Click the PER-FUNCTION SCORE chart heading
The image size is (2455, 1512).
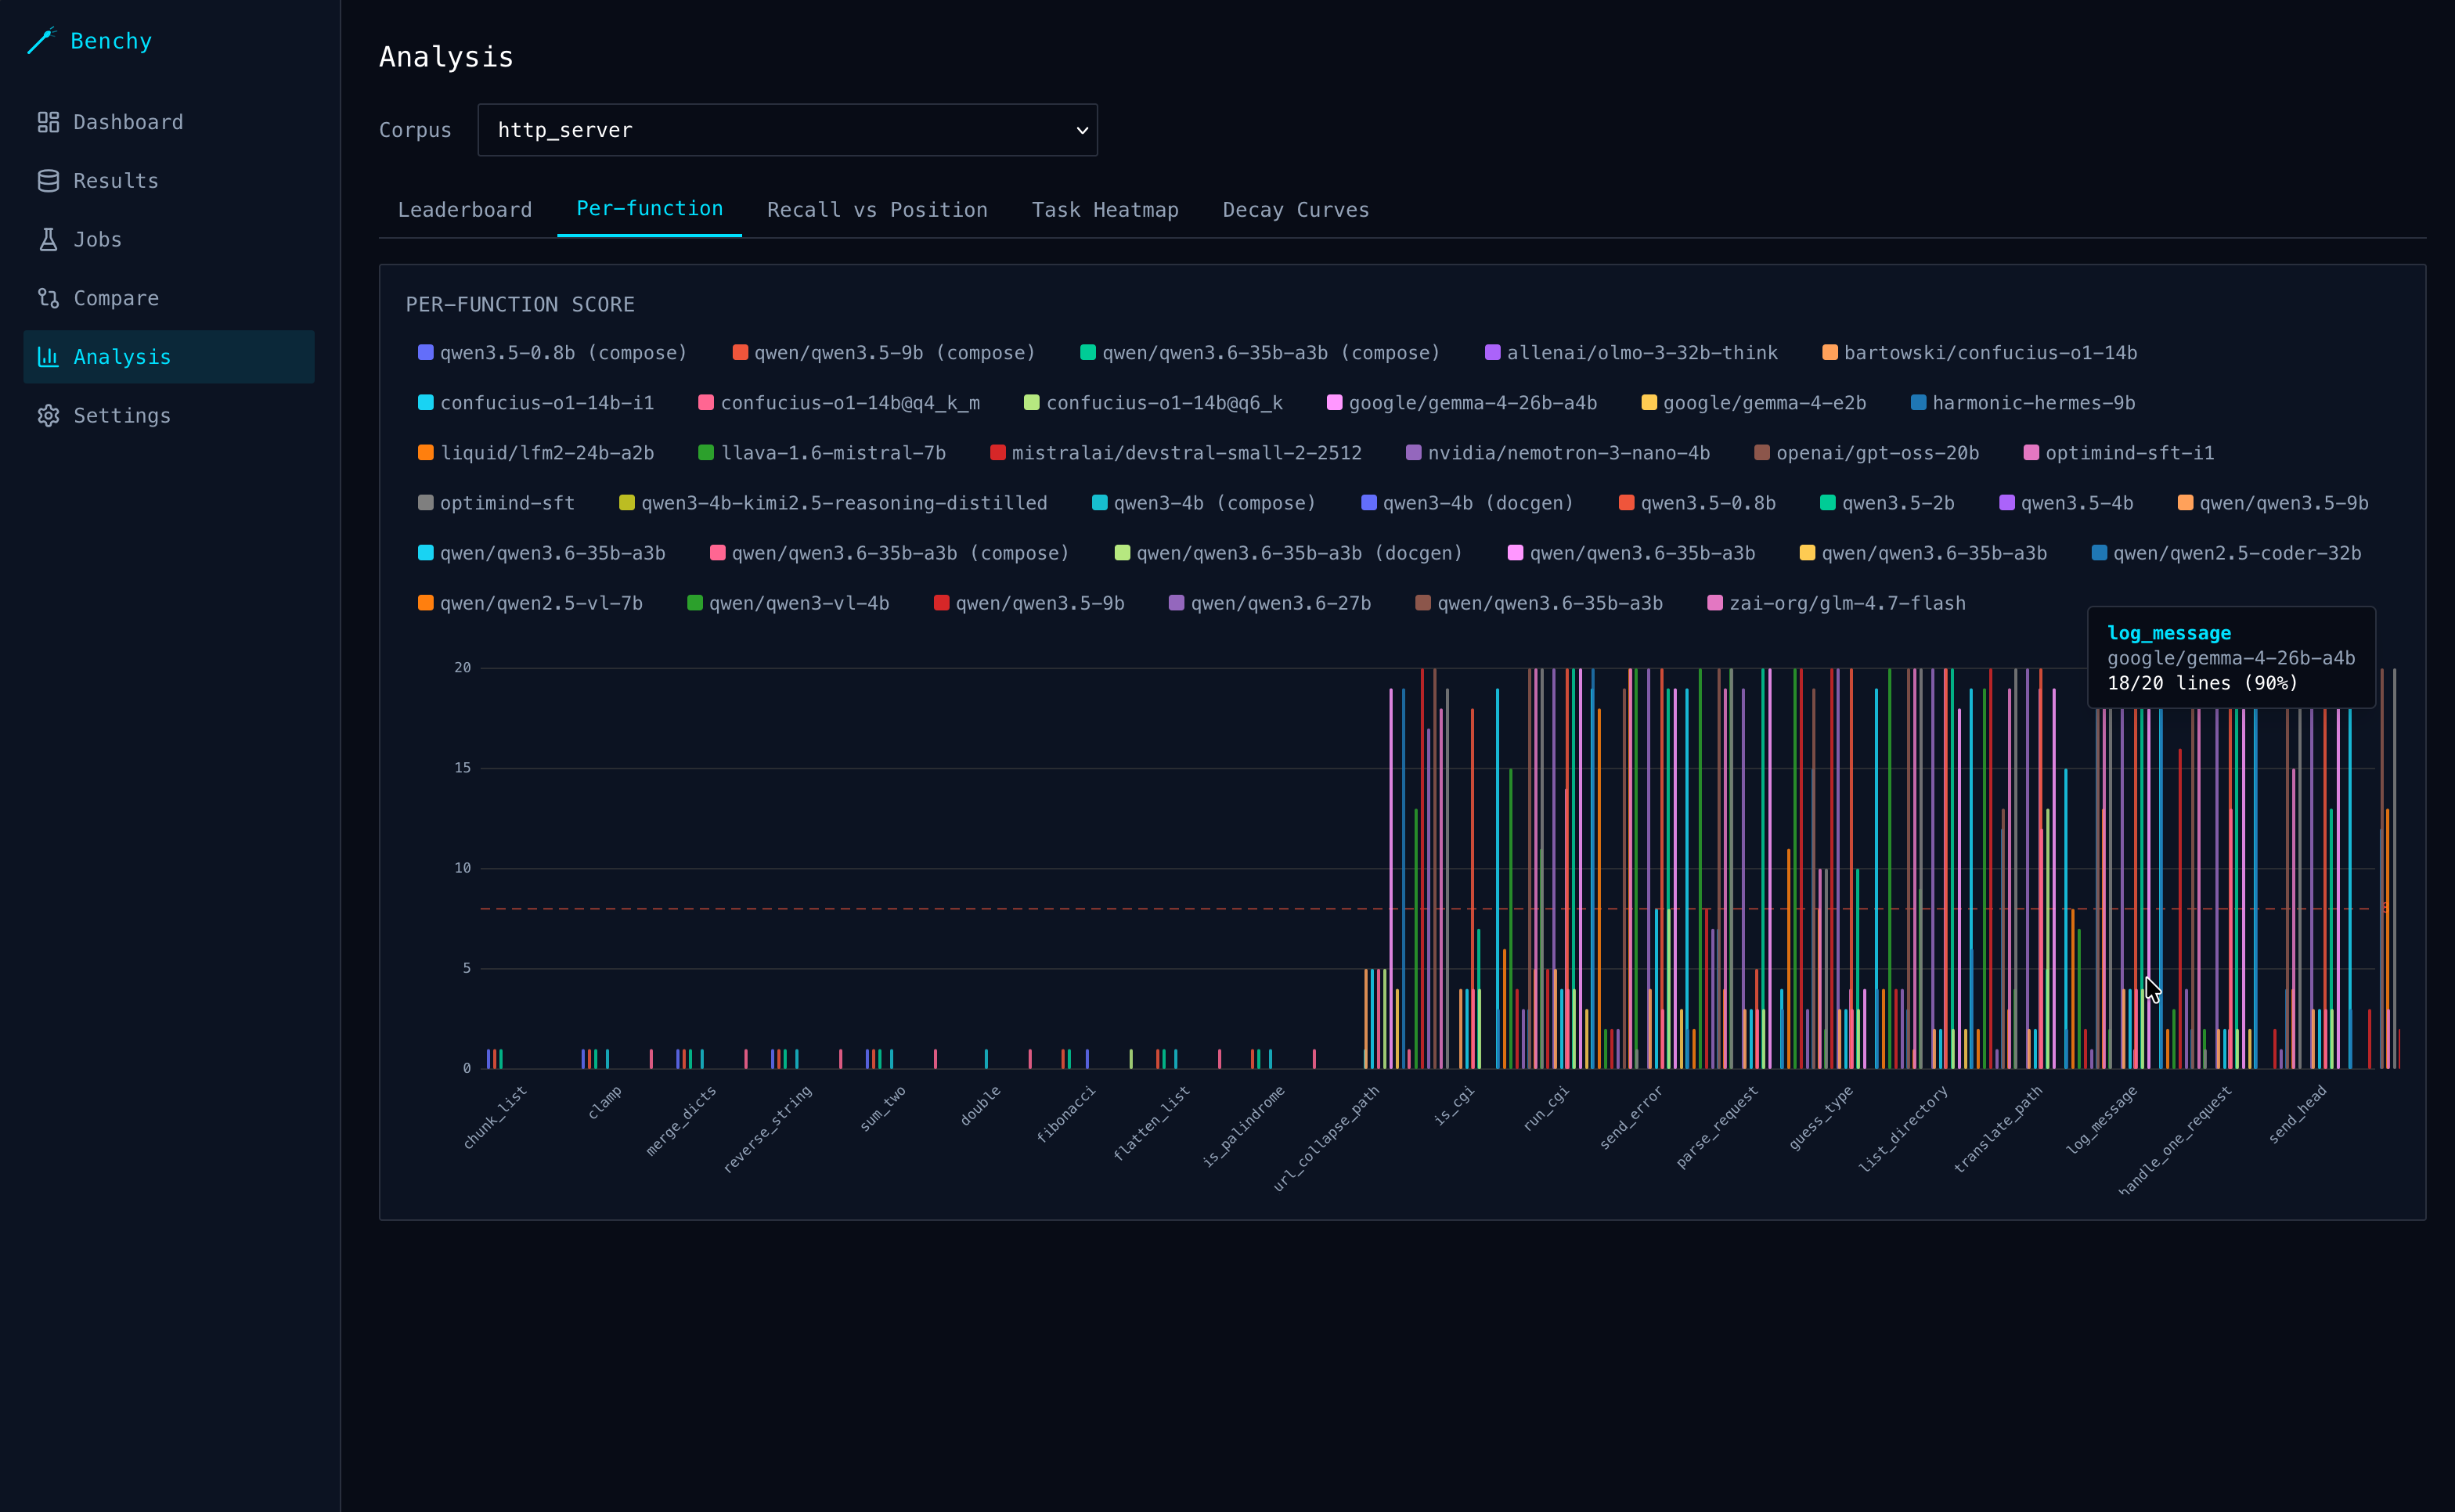pos(520,305)
